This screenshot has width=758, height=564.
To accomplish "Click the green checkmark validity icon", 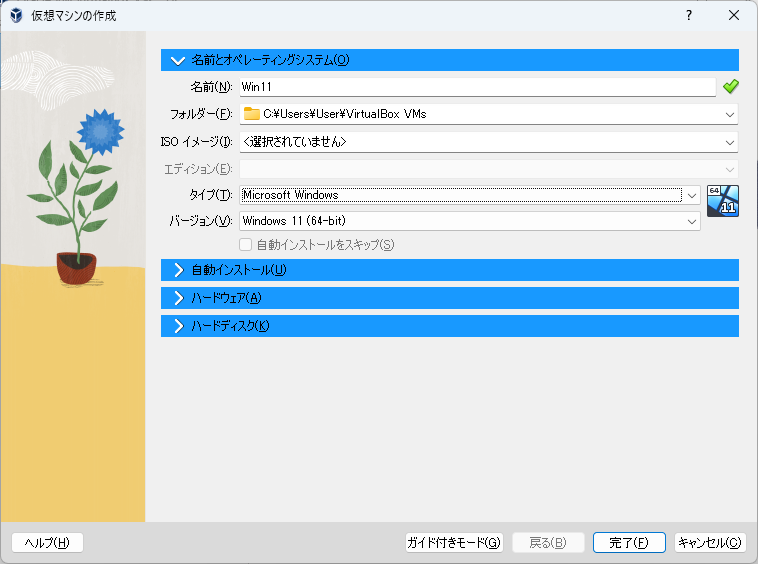I will 730,87.
